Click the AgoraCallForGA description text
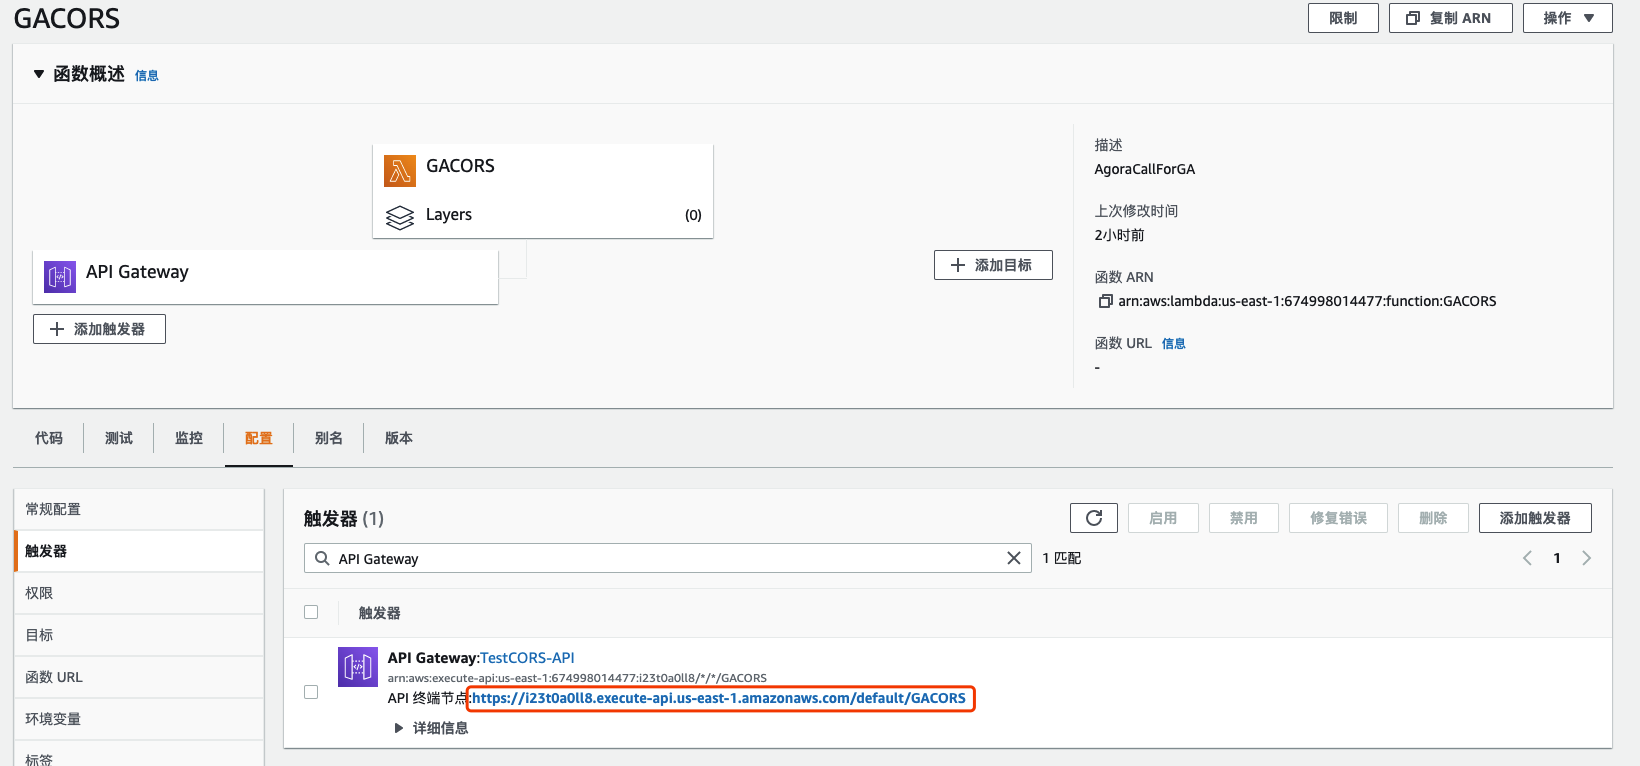 pyautogui.click(x=1145, y=169)
